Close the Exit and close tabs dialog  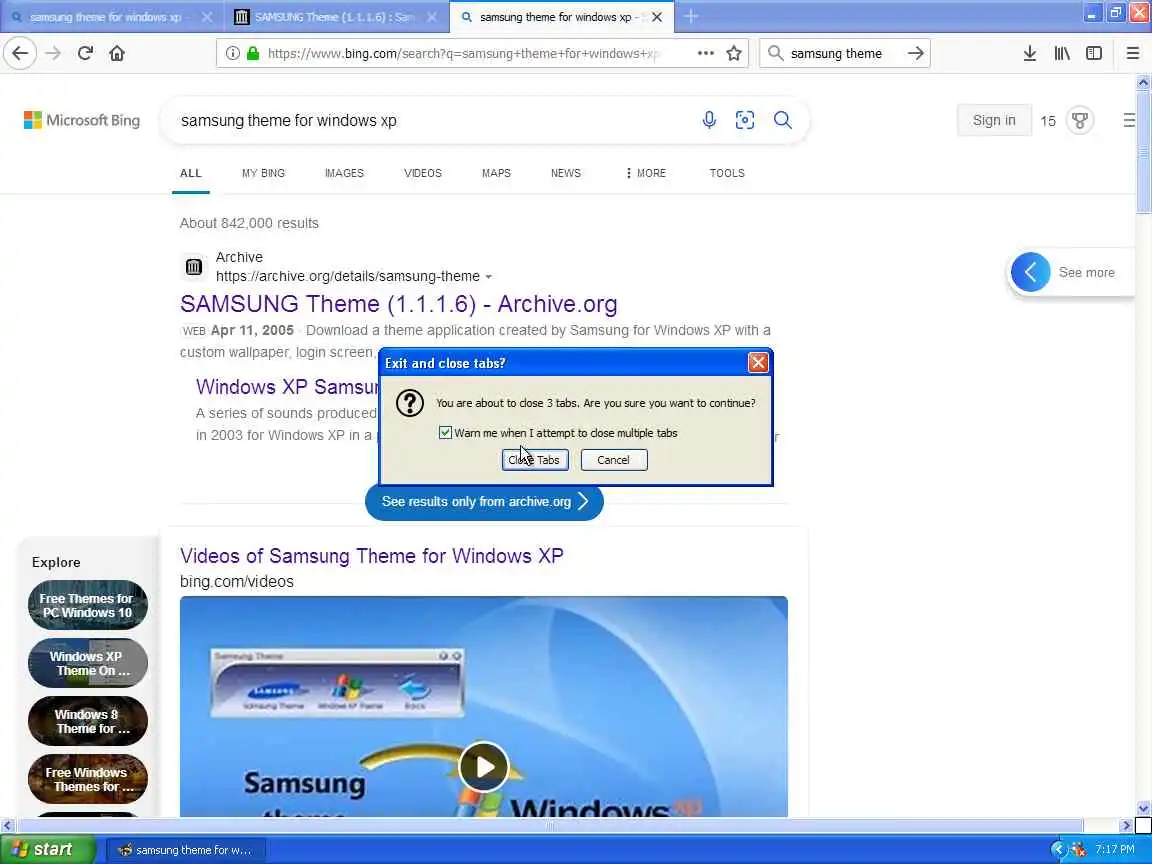pos(757,362)
